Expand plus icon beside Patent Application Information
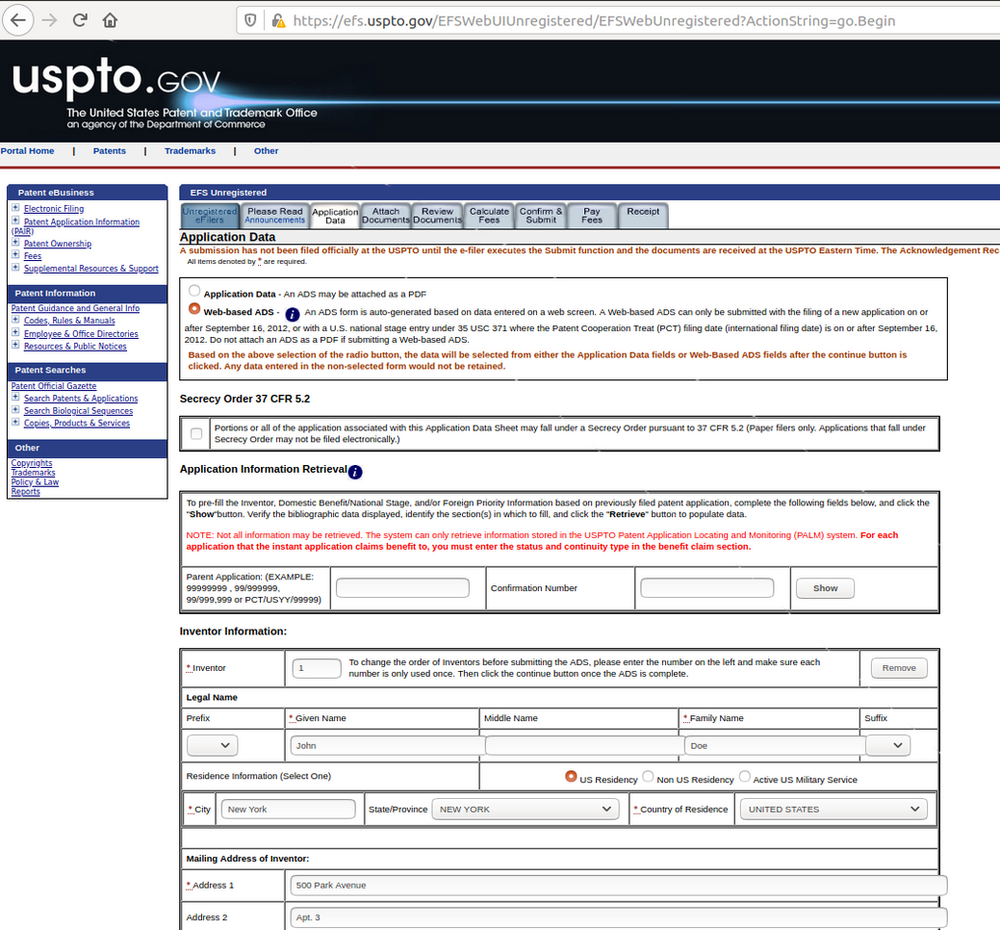 click(15, 220)
